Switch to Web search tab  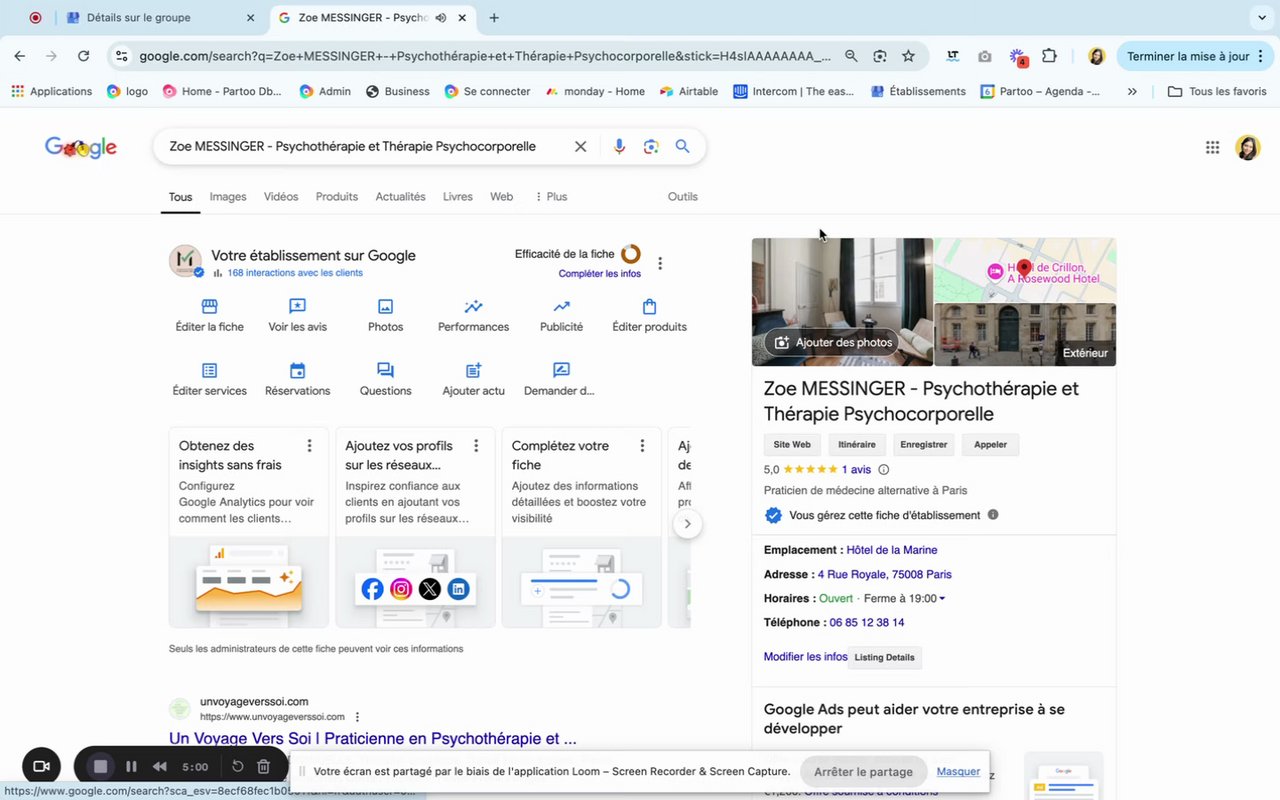point(501,197)
